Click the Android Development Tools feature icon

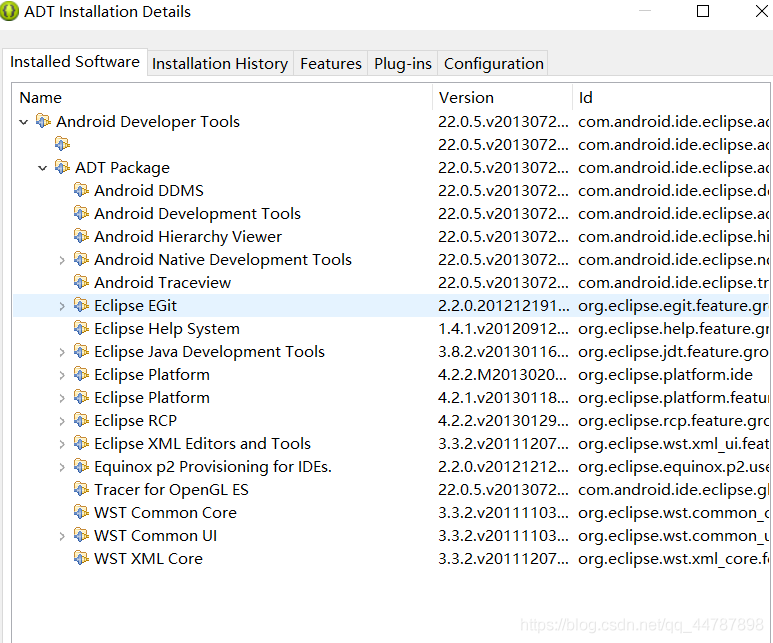tap(81, 213)
